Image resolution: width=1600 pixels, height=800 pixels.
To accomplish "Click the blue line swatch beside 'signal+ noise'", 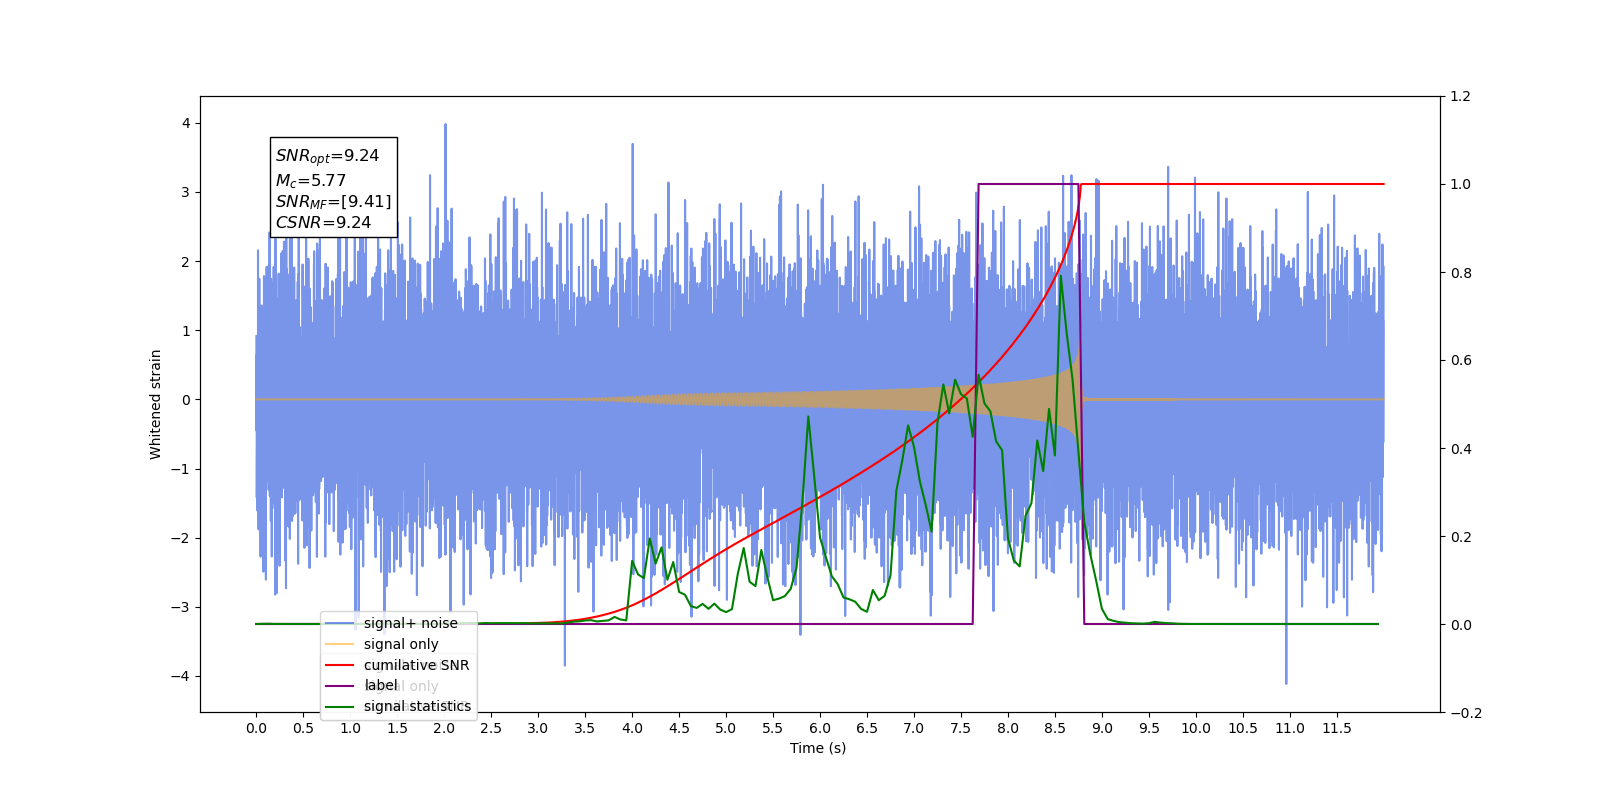I will click(340, 623).
